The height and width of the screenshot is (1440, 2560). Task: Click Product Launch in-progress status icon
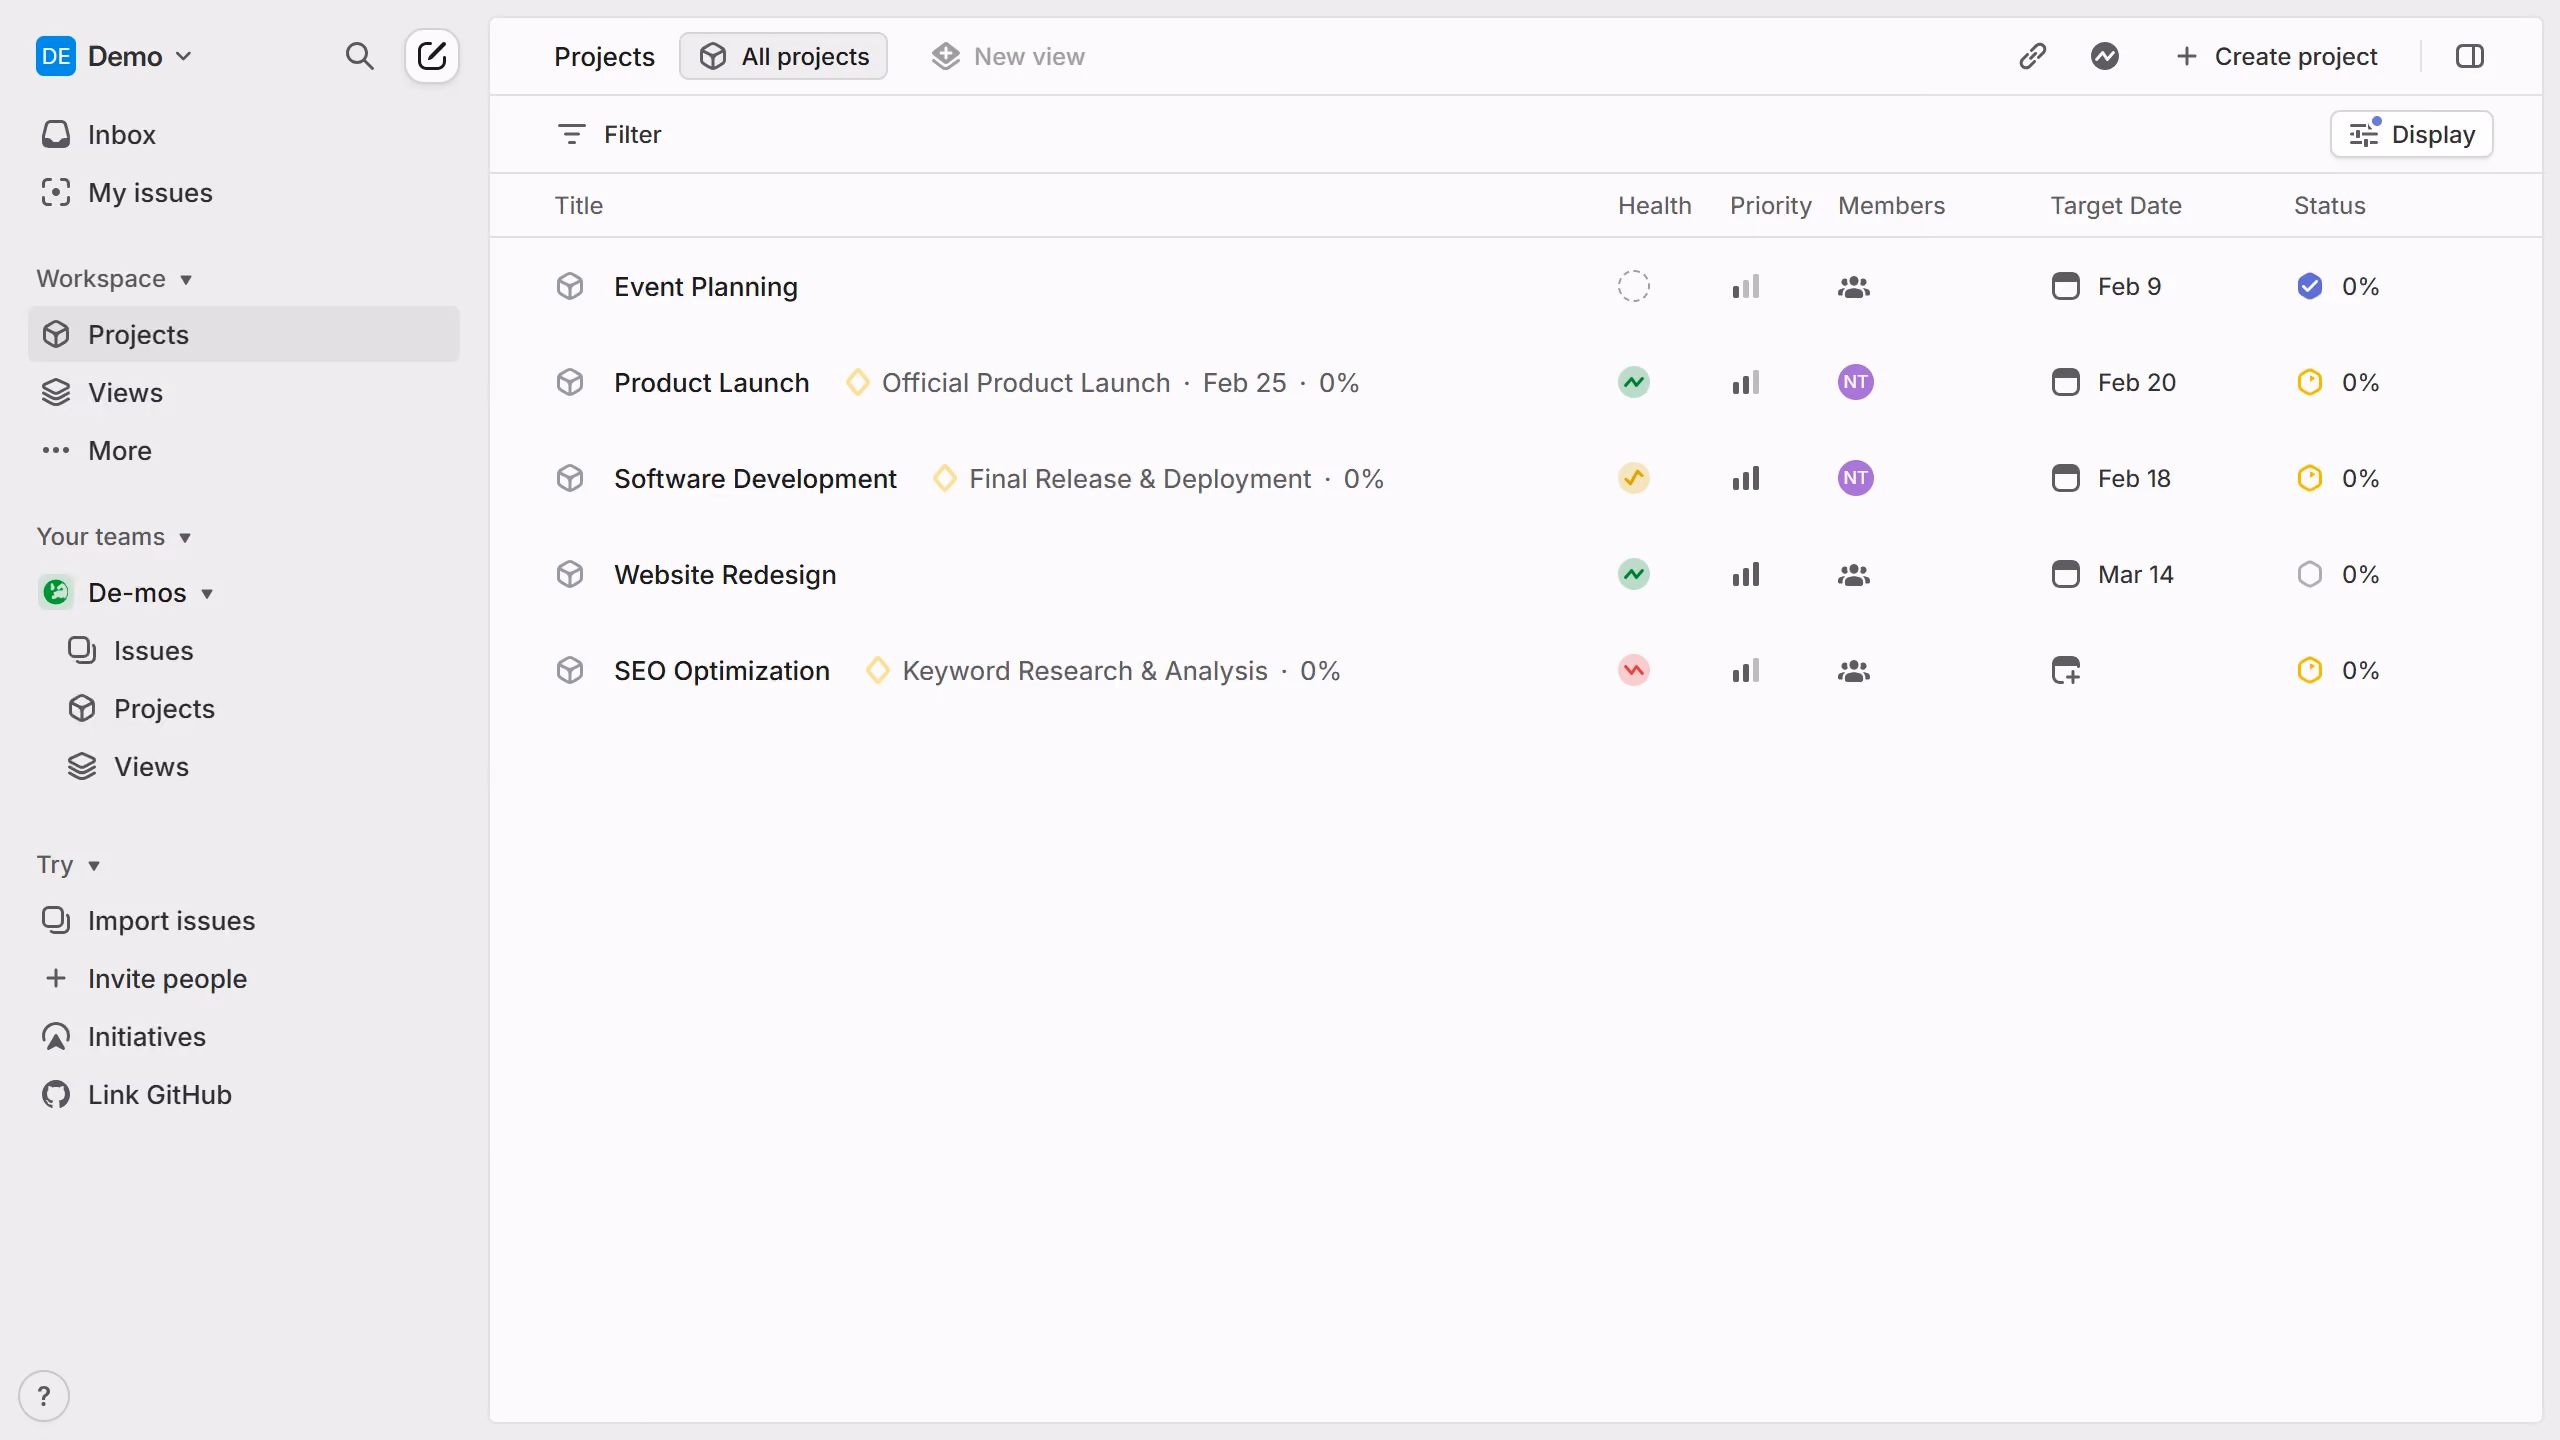[x=2310, y=383]
